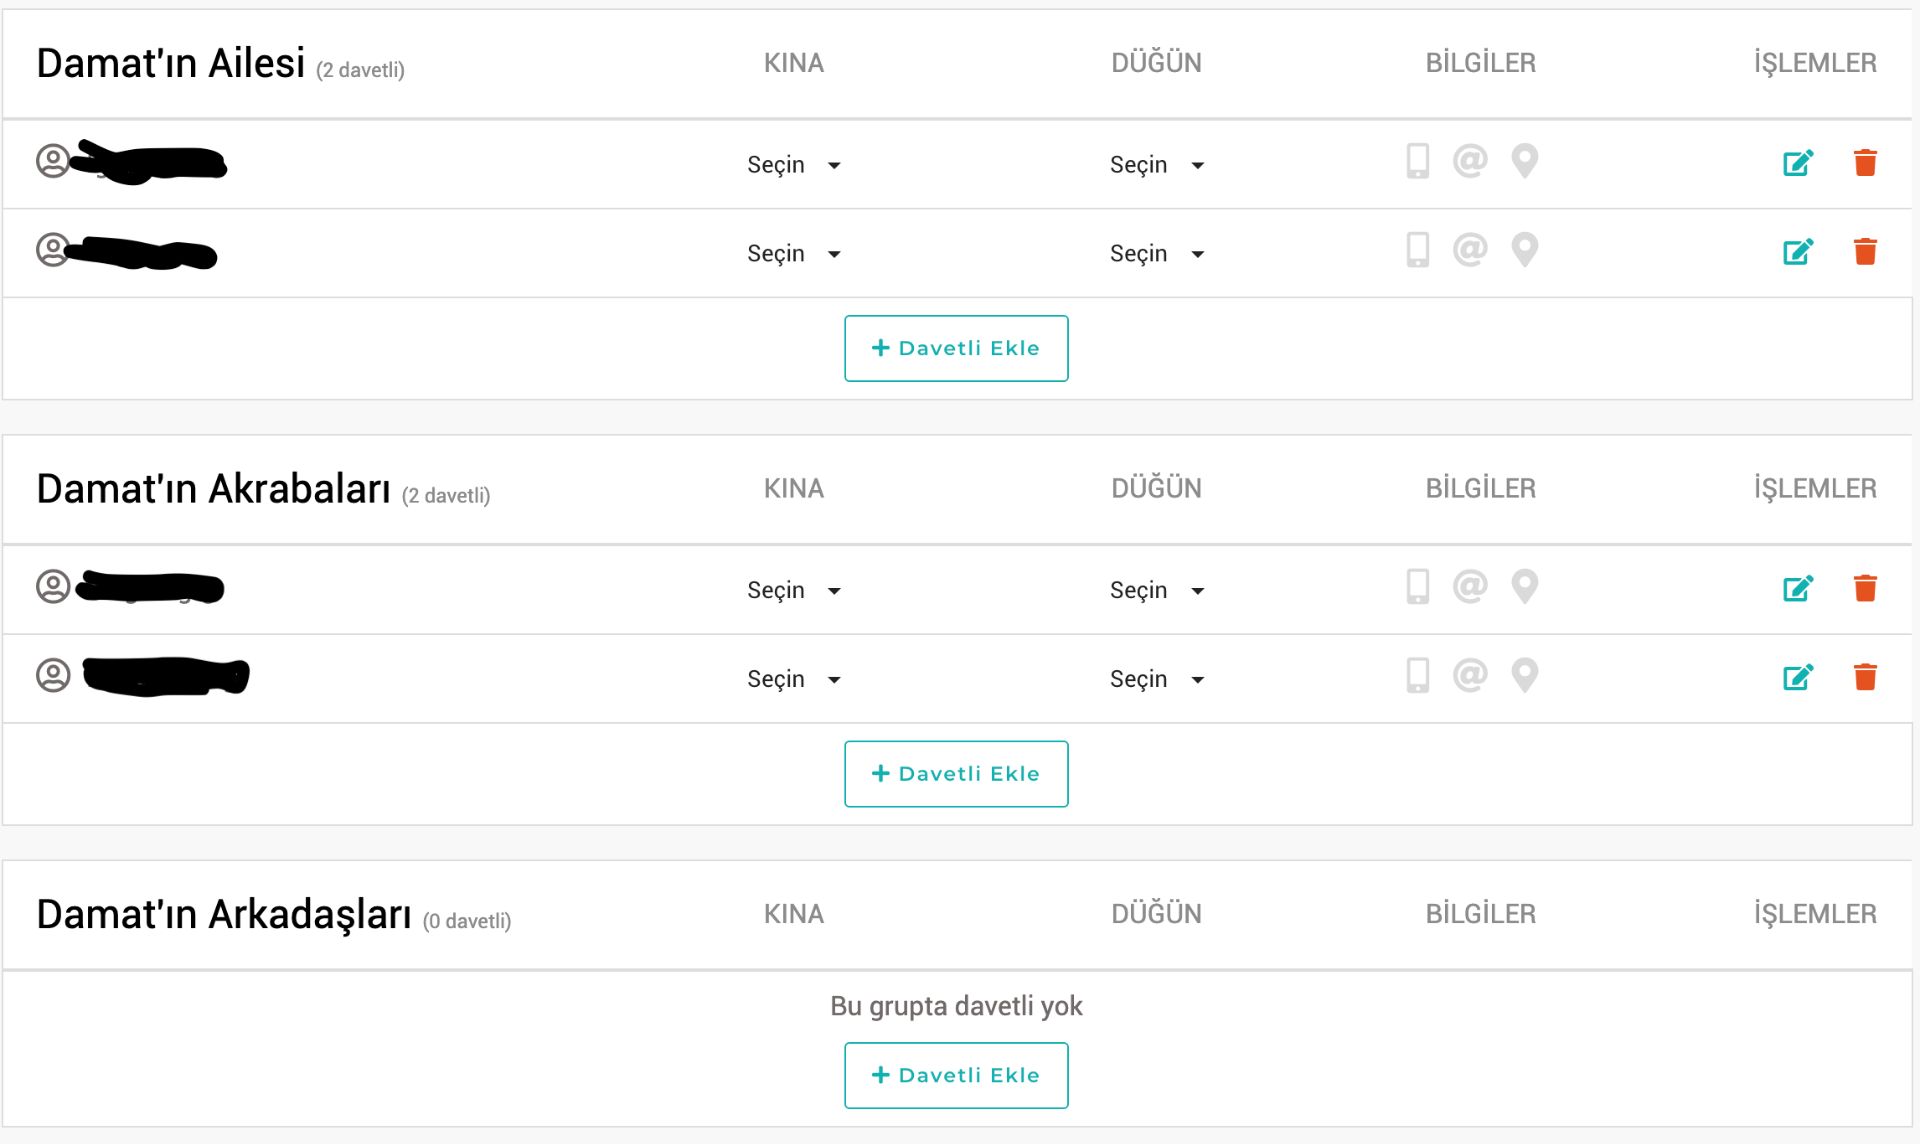Screen dimensions: 1920x1144
Task: Click DÜĞÜN header in Damat'ın Akrabaları table
Action: point(1157,488)
